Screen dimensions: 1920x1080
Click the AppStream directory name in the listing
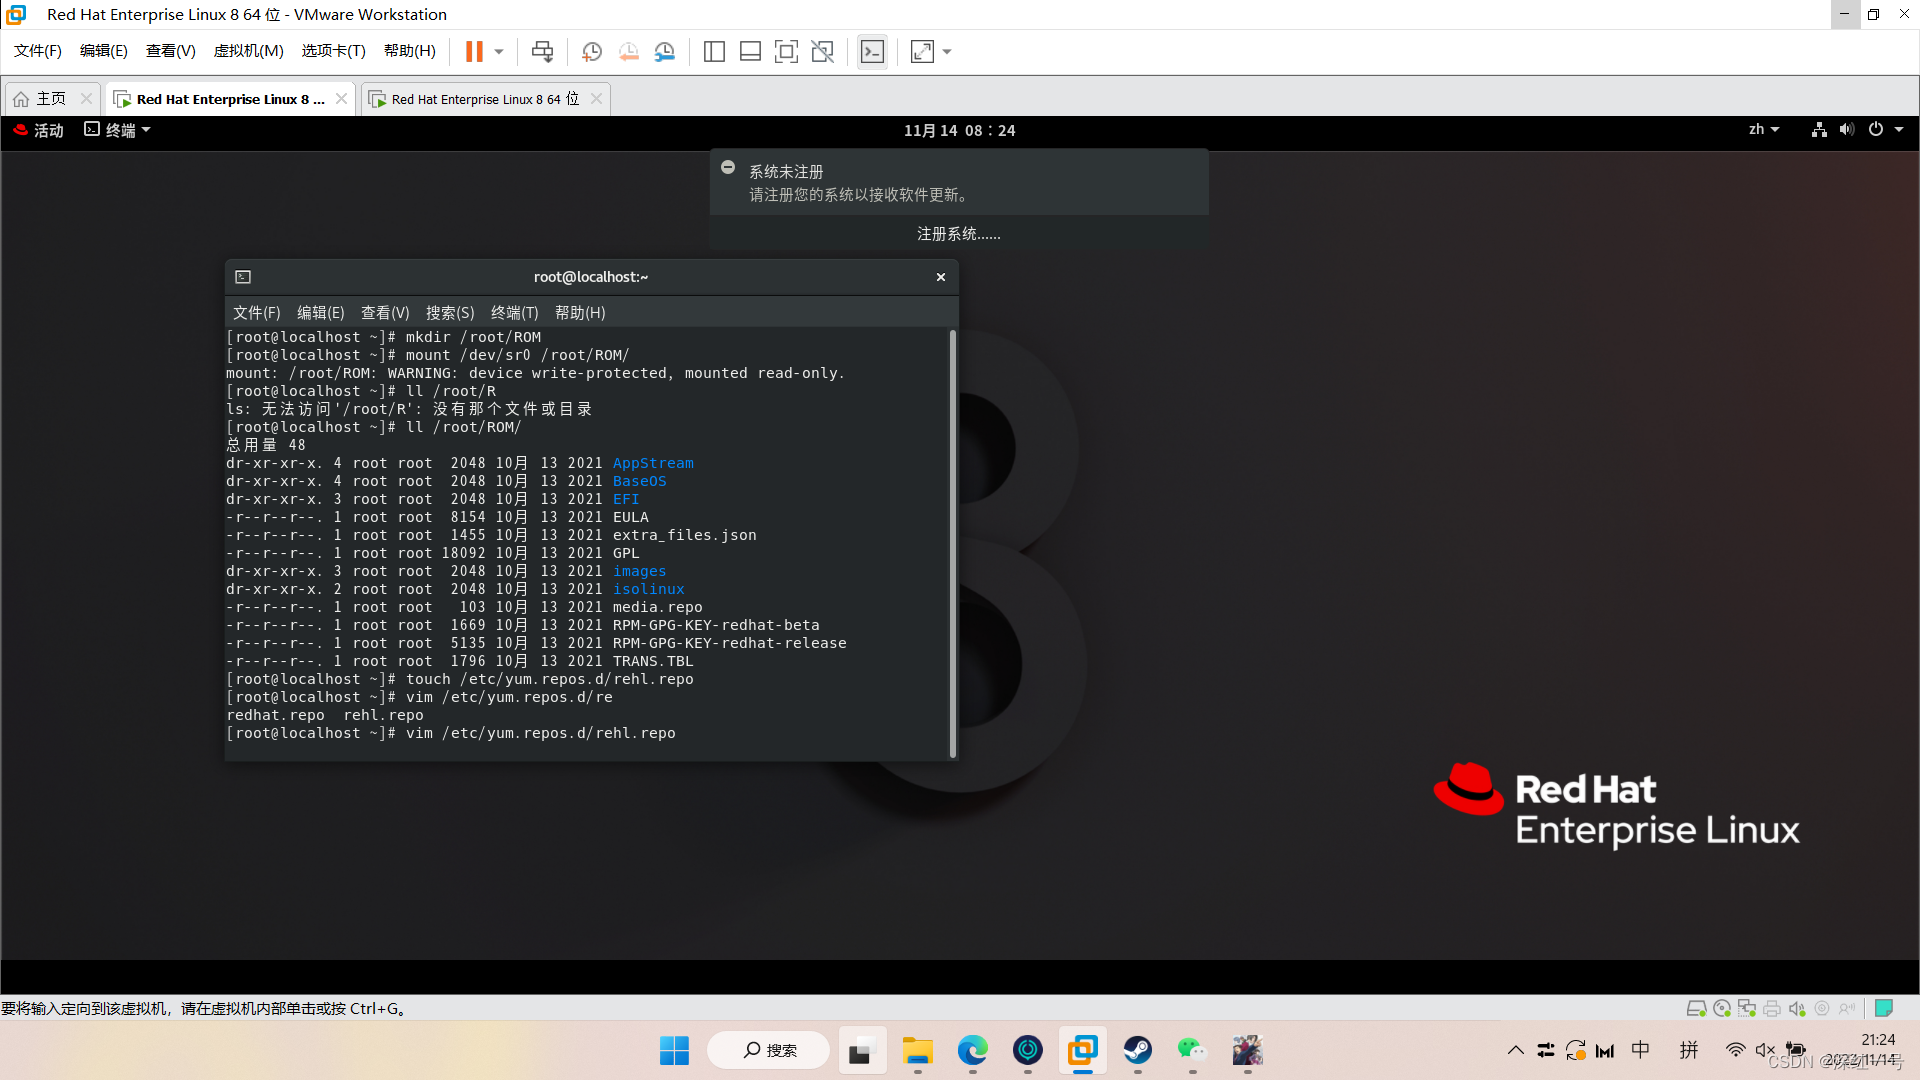653,463
